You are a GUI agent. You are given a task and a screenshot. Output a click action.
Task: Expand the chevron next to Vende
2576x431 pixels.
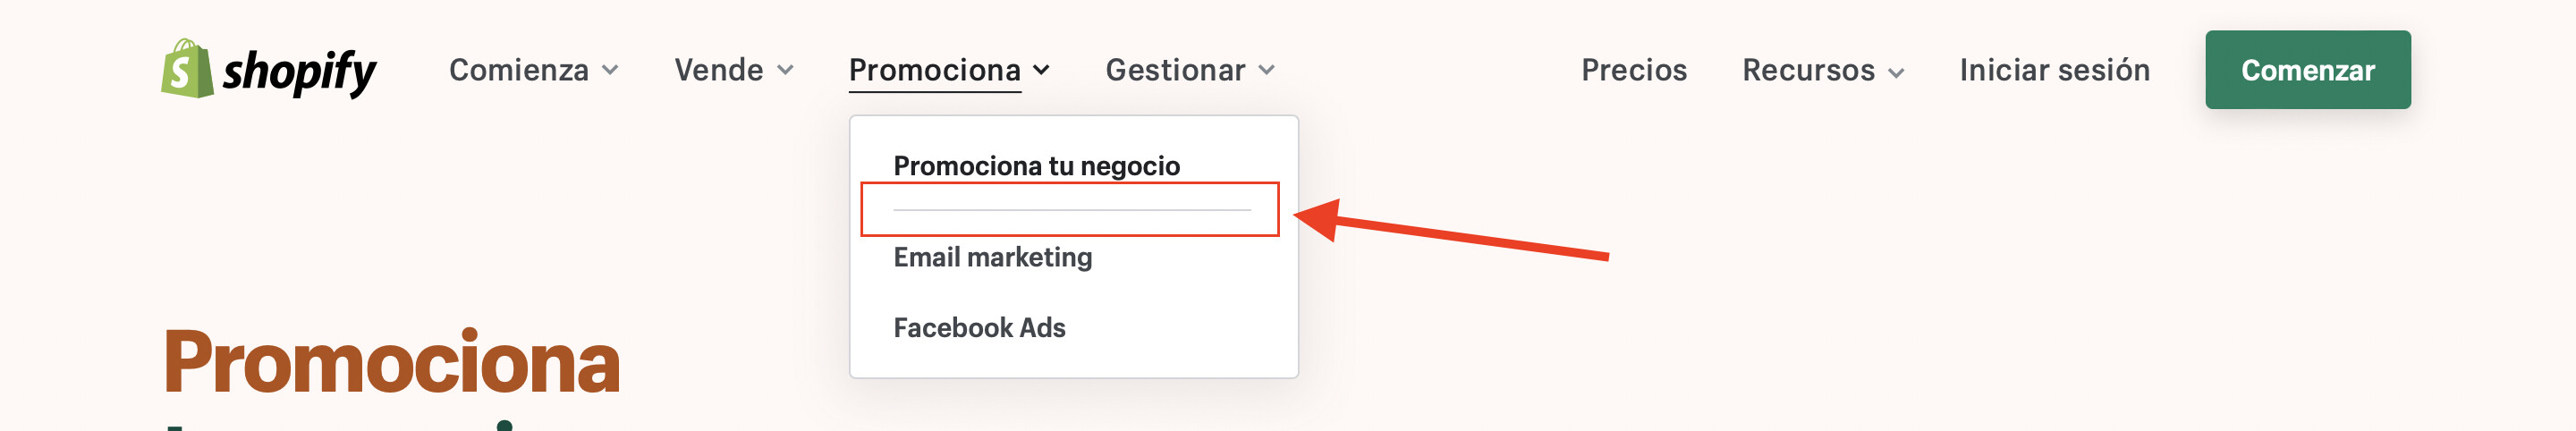click(x=785, y=70)
